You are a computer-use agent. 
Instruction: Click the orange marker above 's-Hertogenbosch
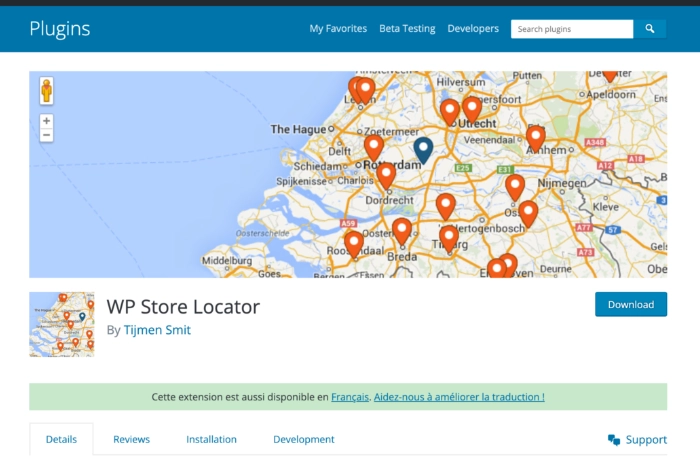coord(446,207)
